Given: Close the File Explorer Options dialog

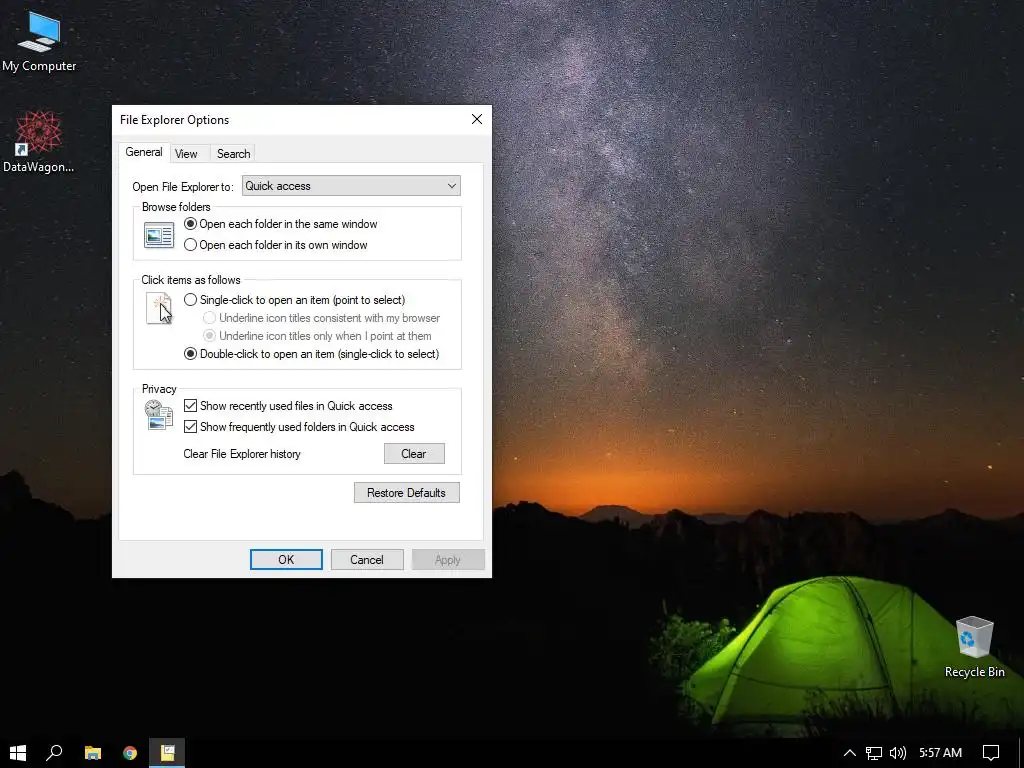Looking at the screenshot, I should click(477, 120).
